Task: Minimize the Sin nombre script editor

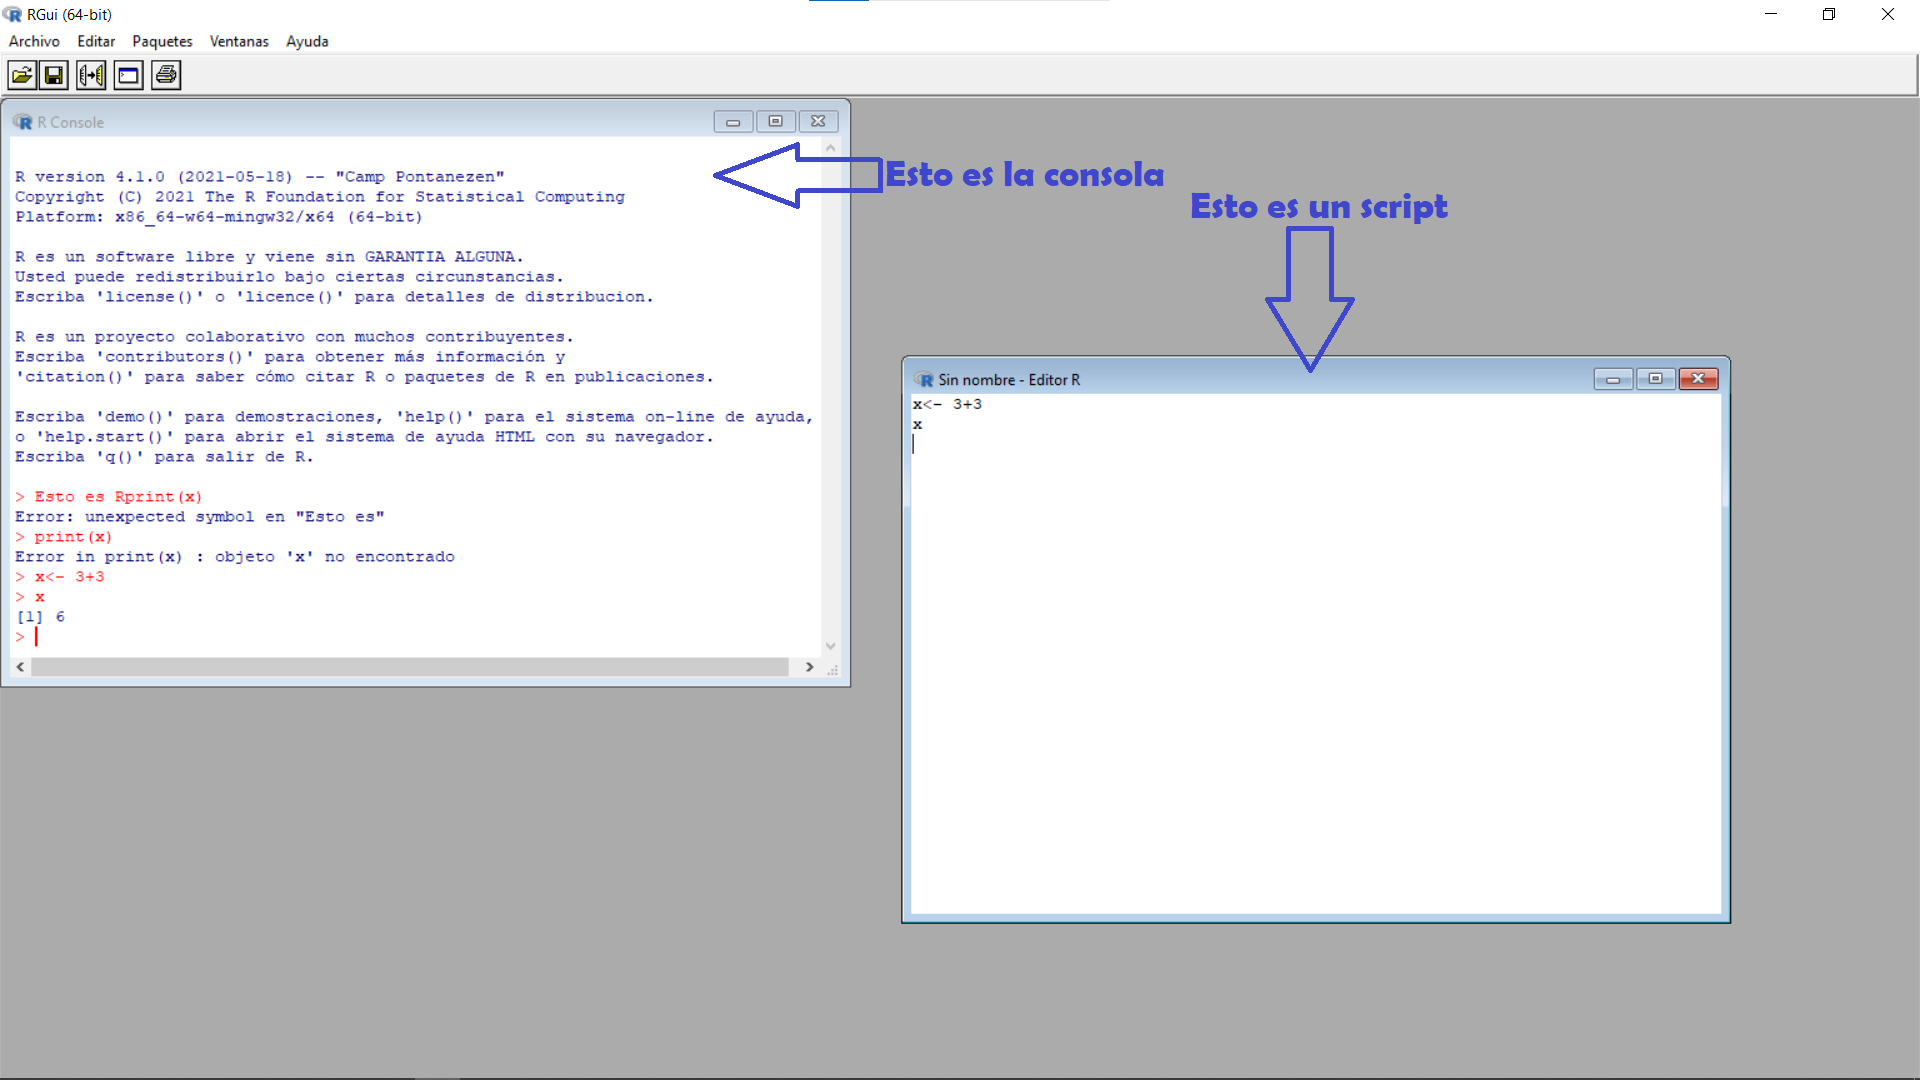Action: coord(1612,379)
